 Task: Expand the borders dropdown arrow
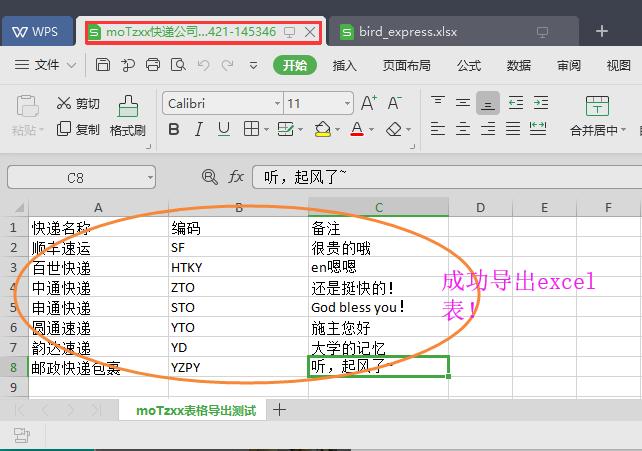tap(266, 130)
